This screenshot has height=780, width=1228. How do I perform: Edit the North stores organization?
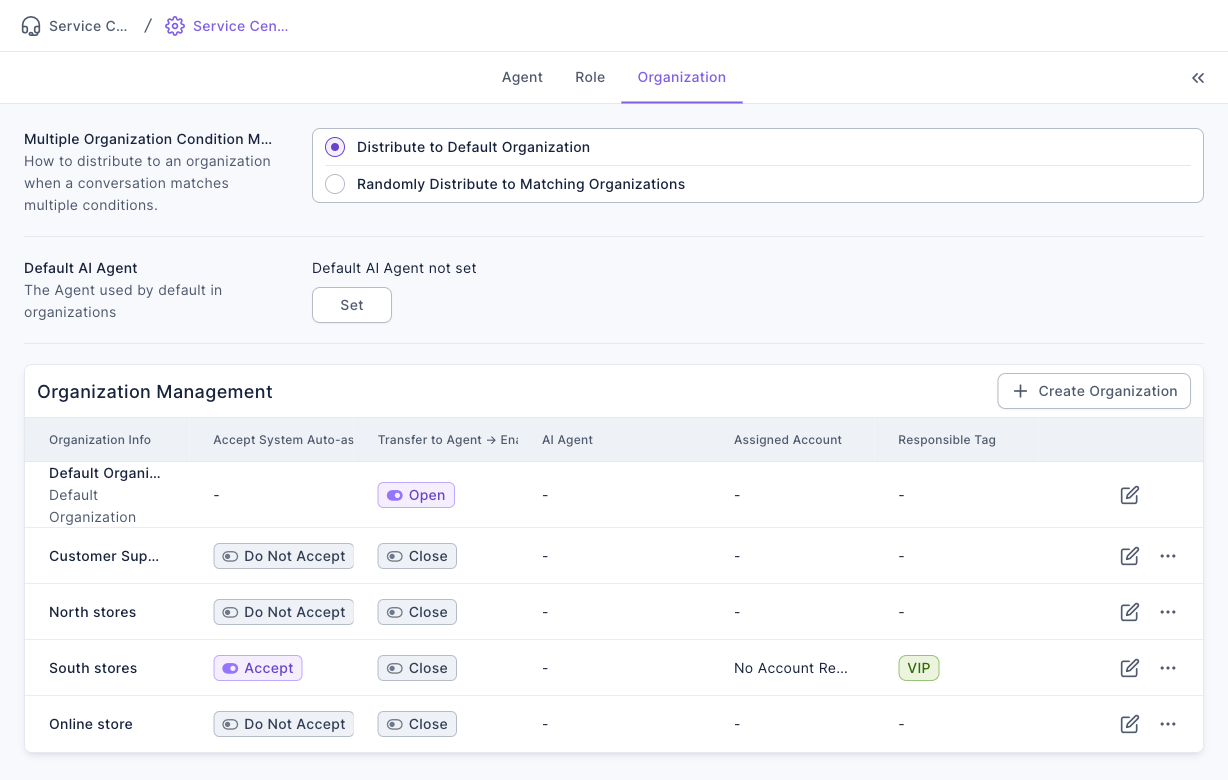[1130, 612]
